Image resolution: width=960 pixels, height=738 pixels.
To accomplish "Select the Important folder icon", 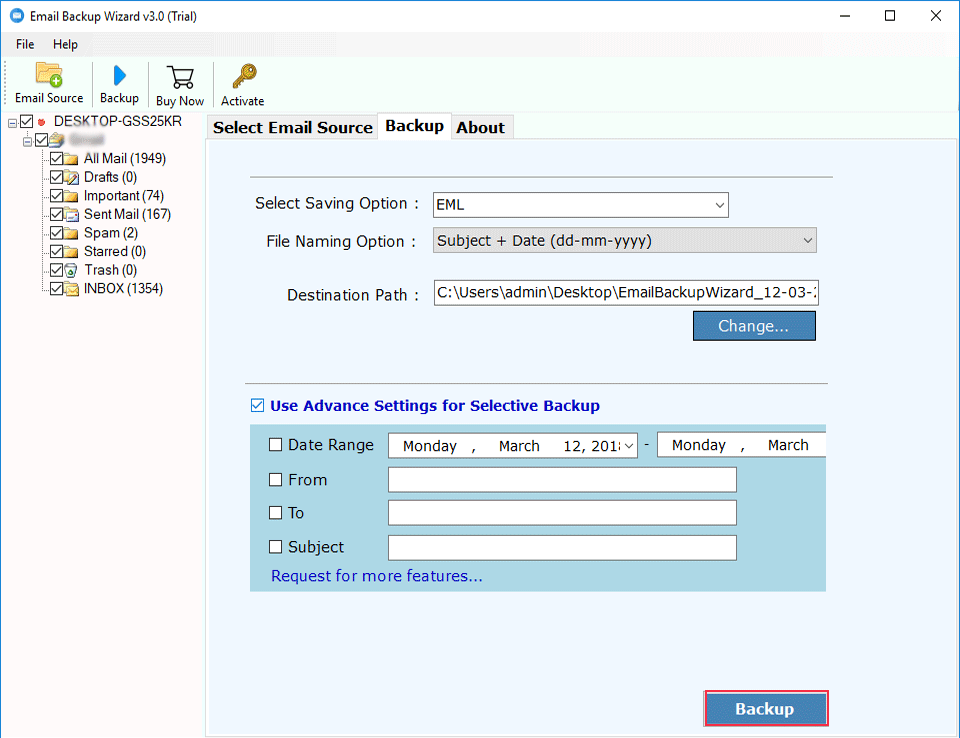I will pyautogui.click(x=72, y=196).
